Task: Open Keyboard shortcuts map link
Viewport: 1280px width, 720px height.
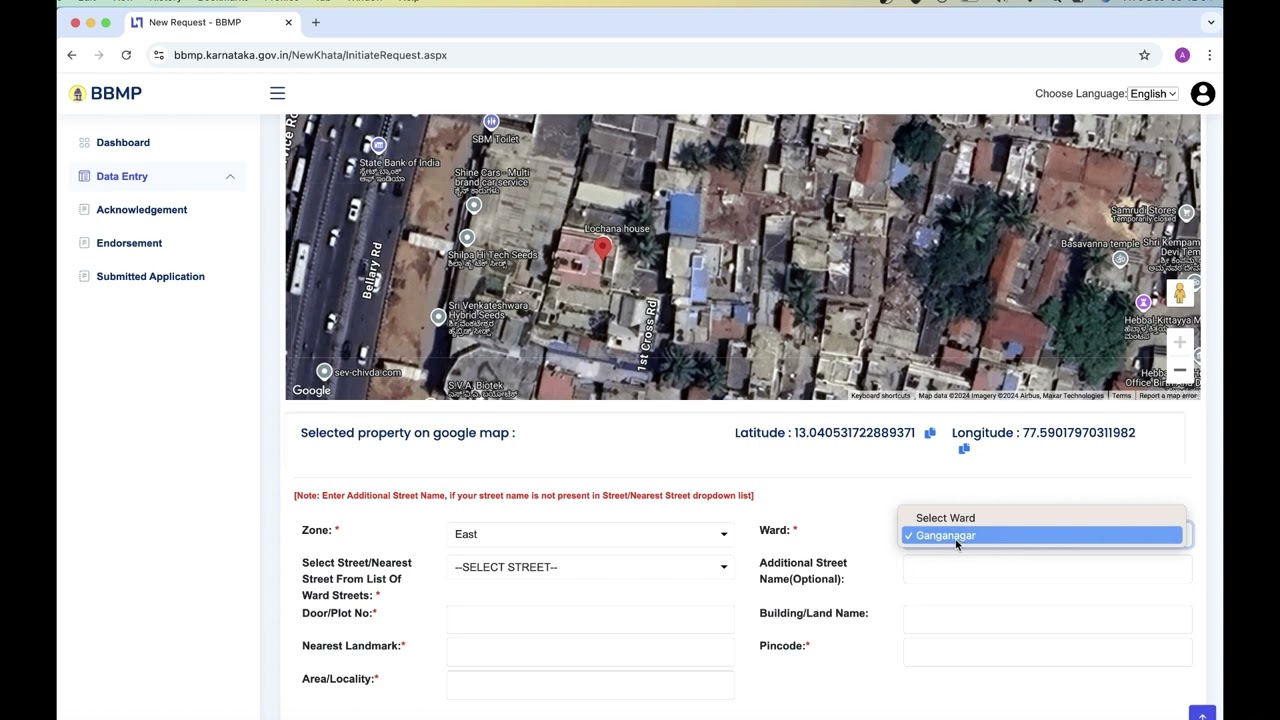Action: point(880,396)
